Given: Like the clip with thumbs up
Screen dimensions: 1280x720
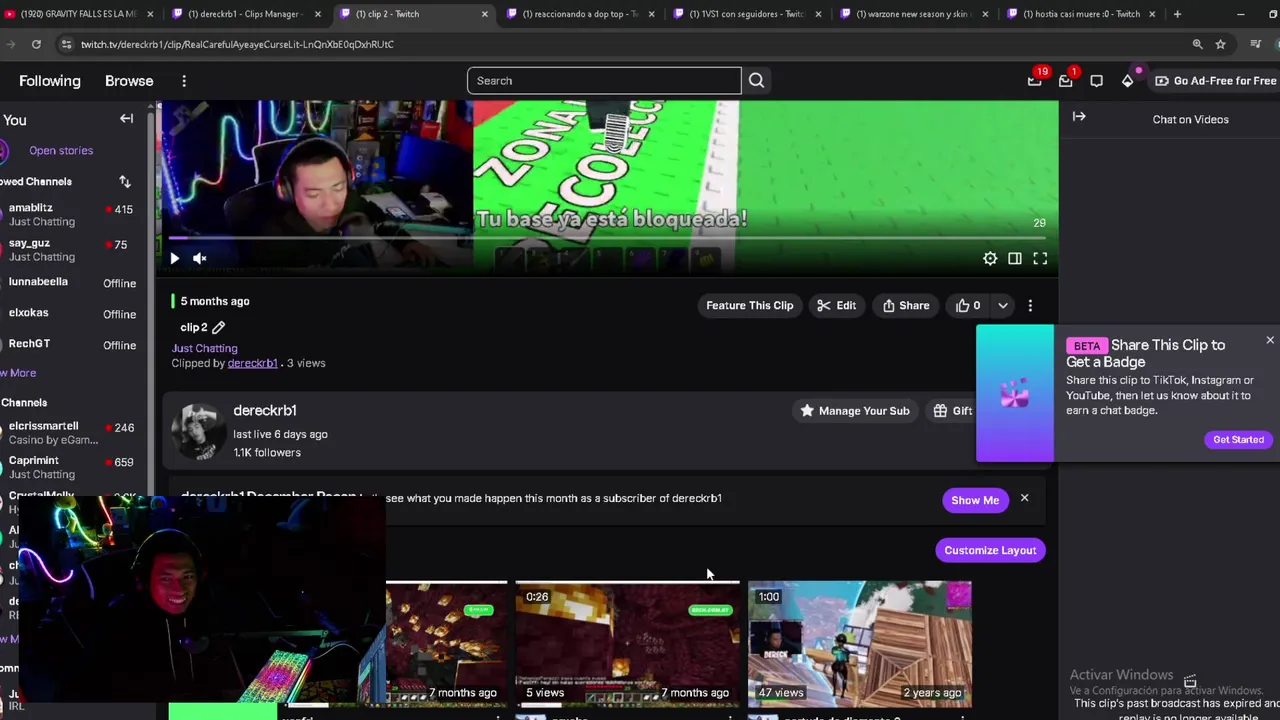Looking at the screenshot, I should pos(967,305).
